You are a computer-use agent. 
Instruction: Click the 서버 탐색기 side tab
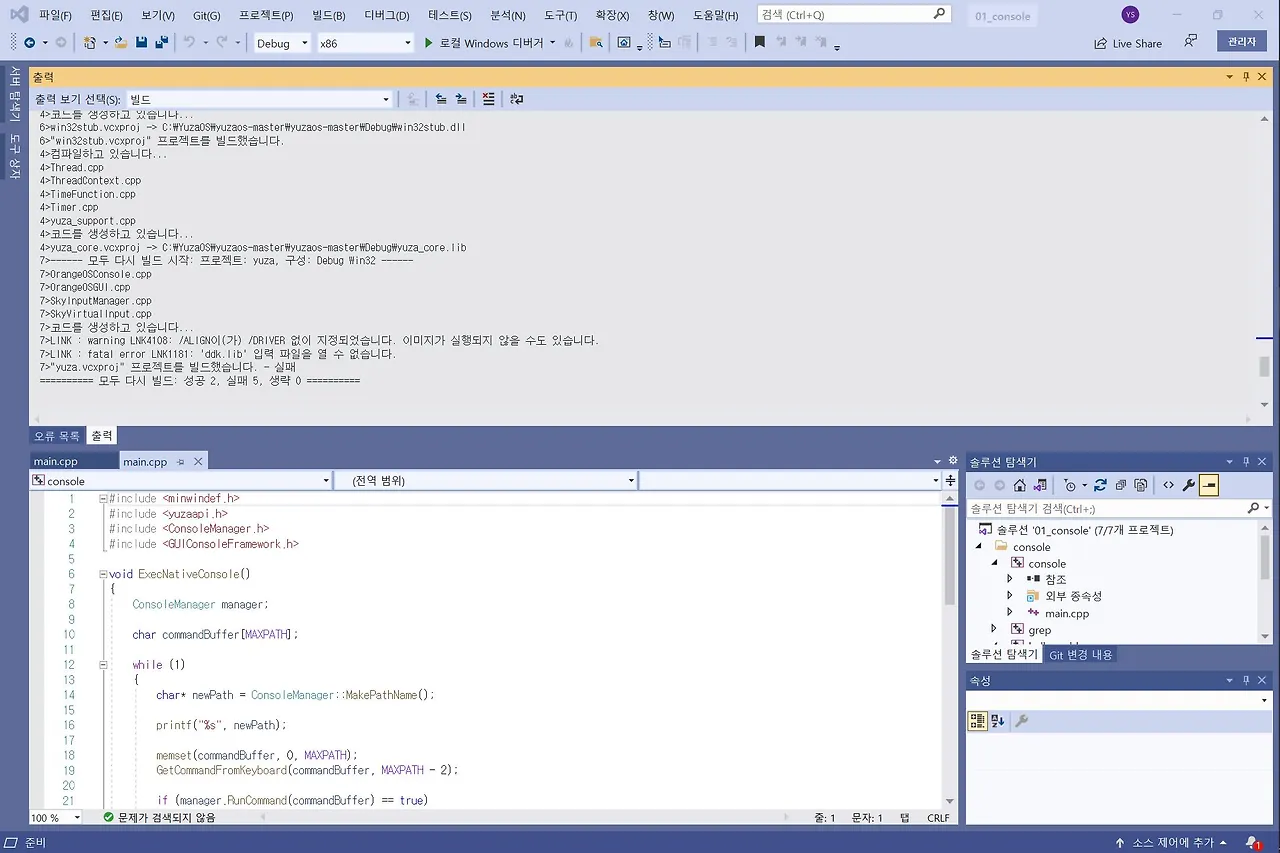pos(14,95)
